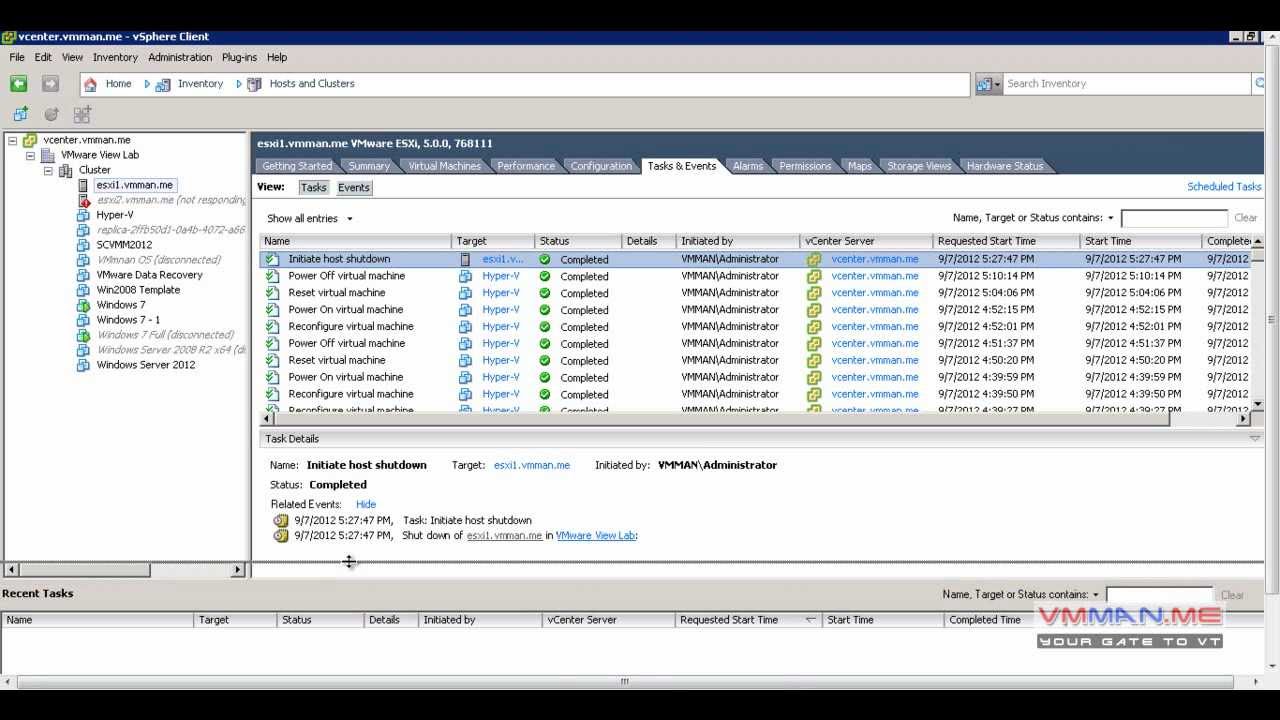Click the Home icon in navigation bar

click(91, 85)
